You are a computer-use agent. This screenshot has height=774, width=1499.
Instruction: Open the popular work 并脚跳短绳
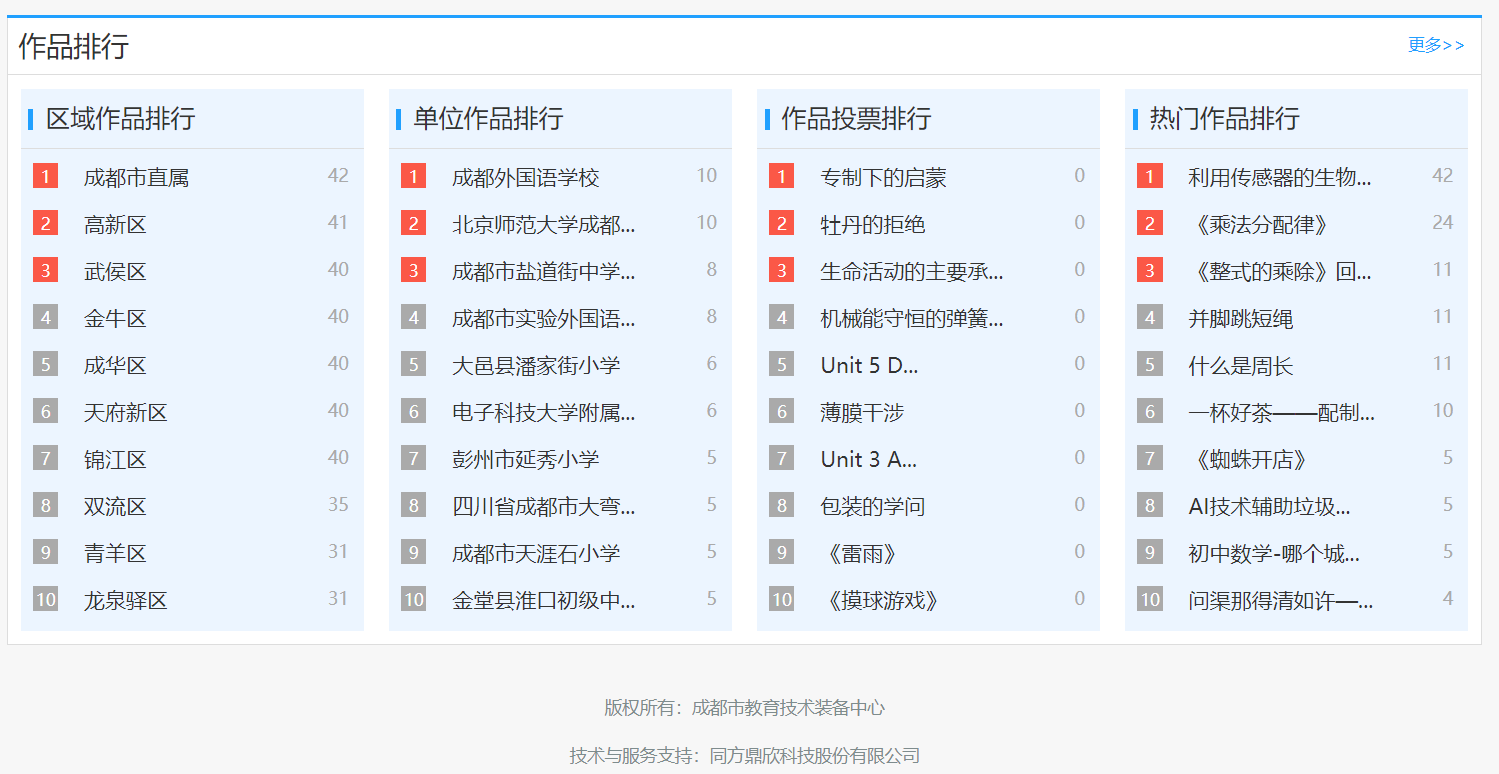click(1240, 319)
